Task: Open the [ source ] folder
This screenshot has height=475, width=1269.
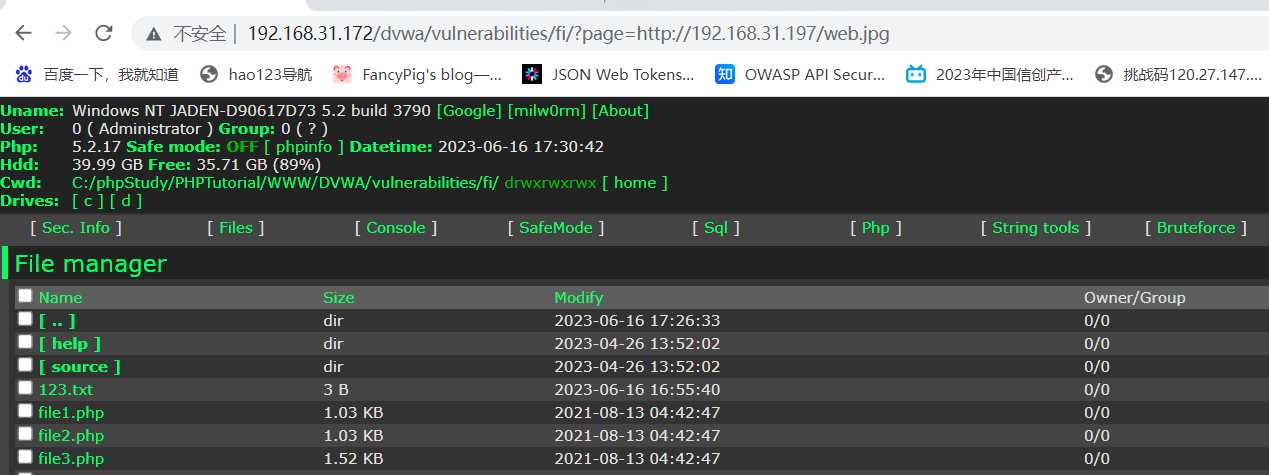Action: tap(79, 366)
